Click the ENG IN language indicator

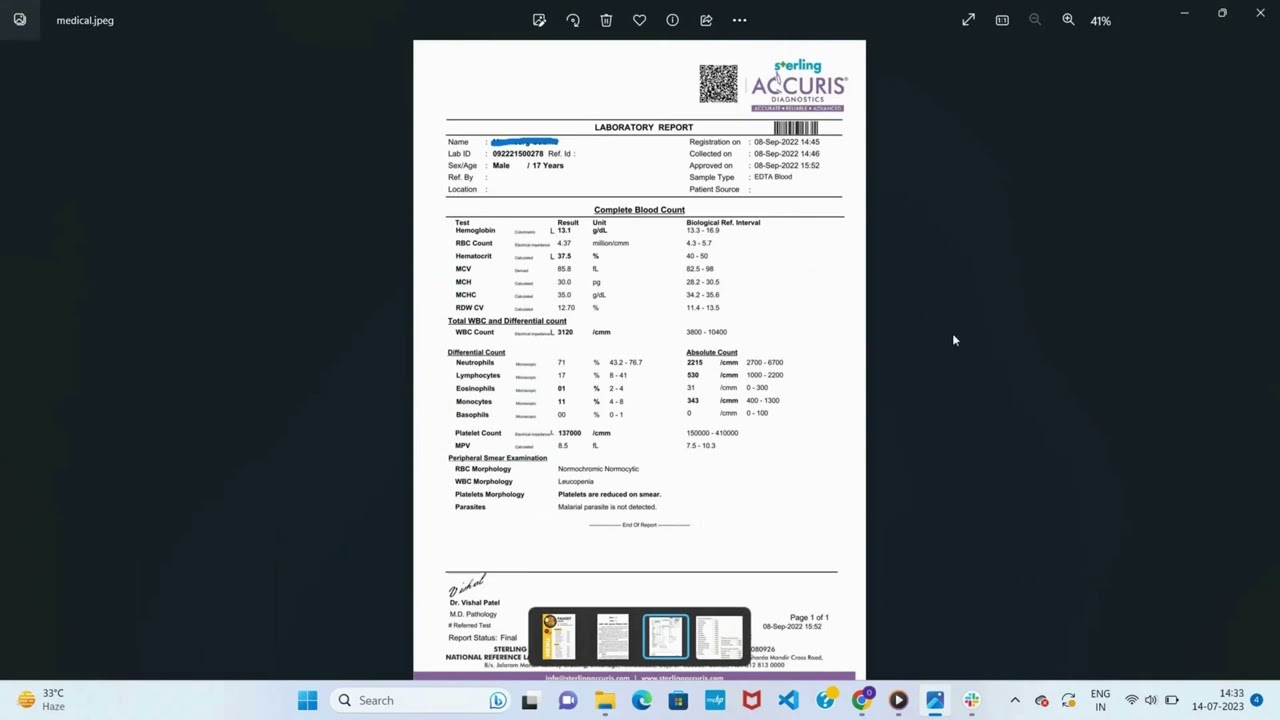point(1100,700)
